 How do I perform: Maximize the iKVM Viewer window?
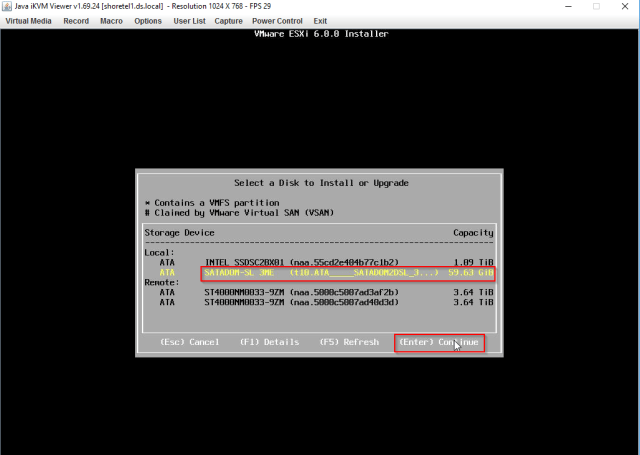click(595, 7)
